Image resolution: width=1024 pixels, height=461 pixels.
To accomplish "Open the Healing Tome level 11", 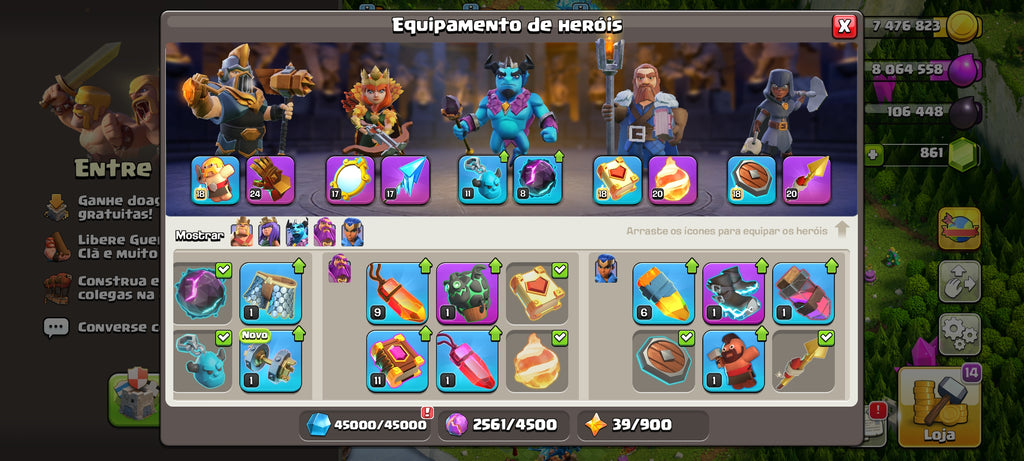I will coord(397,361).
